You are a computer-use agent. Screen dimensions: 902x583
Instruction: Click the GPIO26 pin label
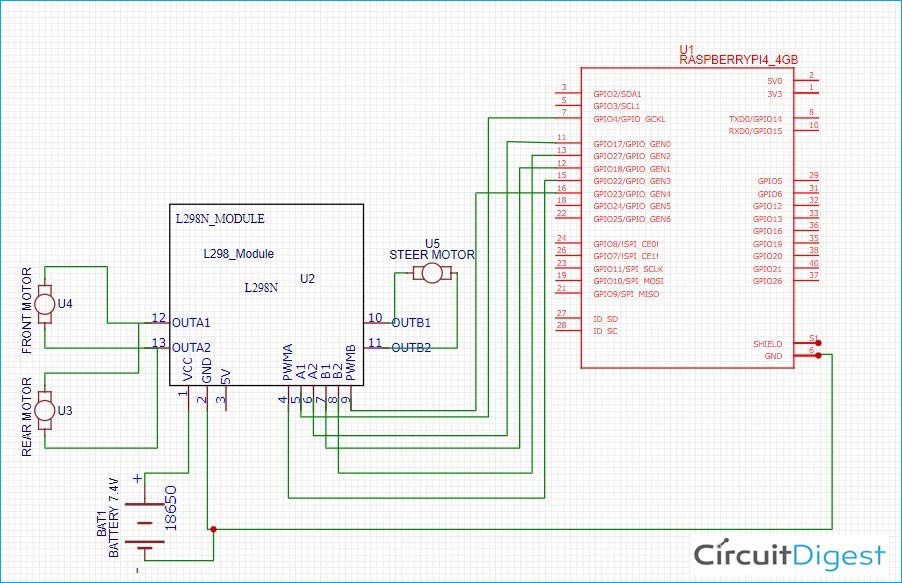click(767, 281)
